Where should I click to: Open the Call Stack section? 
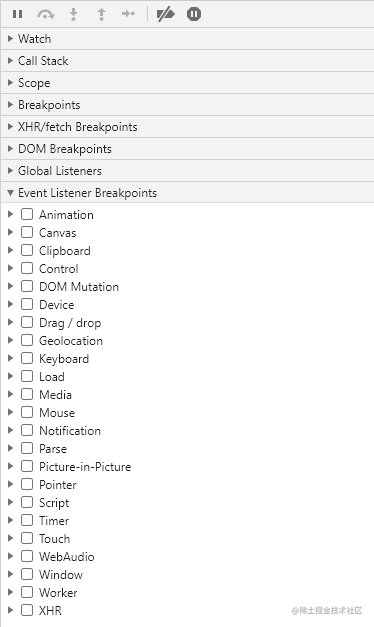pyautogui.click(x=187, y=61)
